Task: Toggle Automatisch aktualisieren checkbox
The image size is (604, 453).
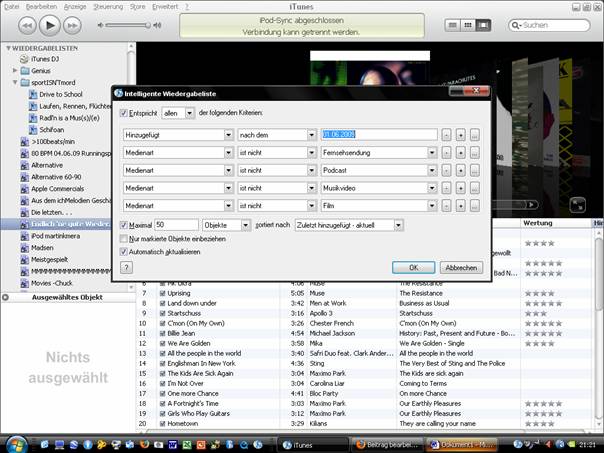Action: pyautogui.click(x=124, y=252)
